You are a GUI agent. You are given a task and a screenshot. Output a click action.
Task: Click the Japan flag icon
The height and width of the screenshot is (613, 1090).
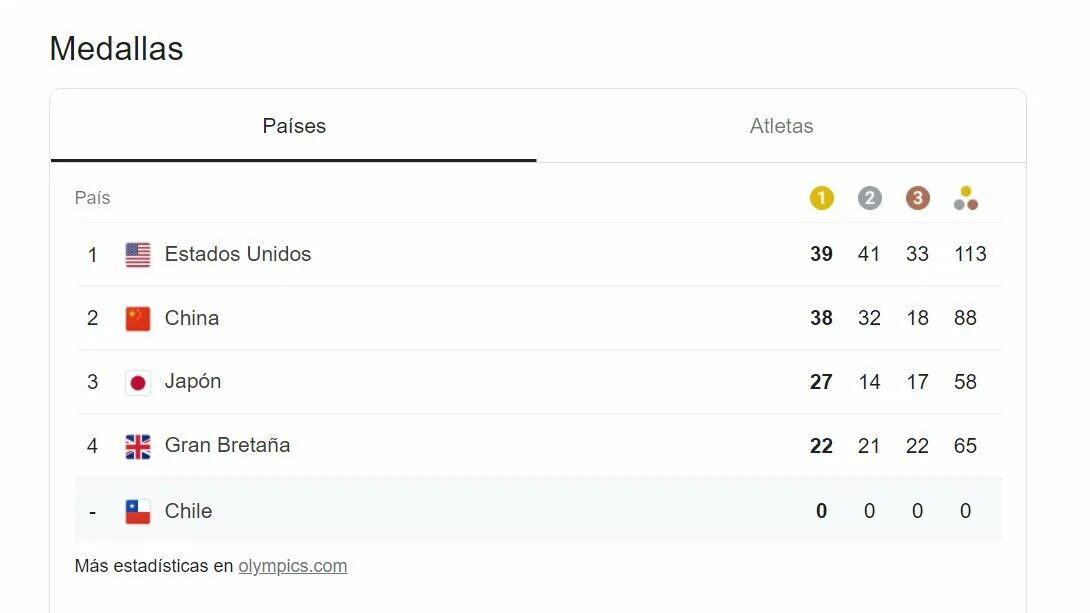pyautogui.click(x=138, y=382)
